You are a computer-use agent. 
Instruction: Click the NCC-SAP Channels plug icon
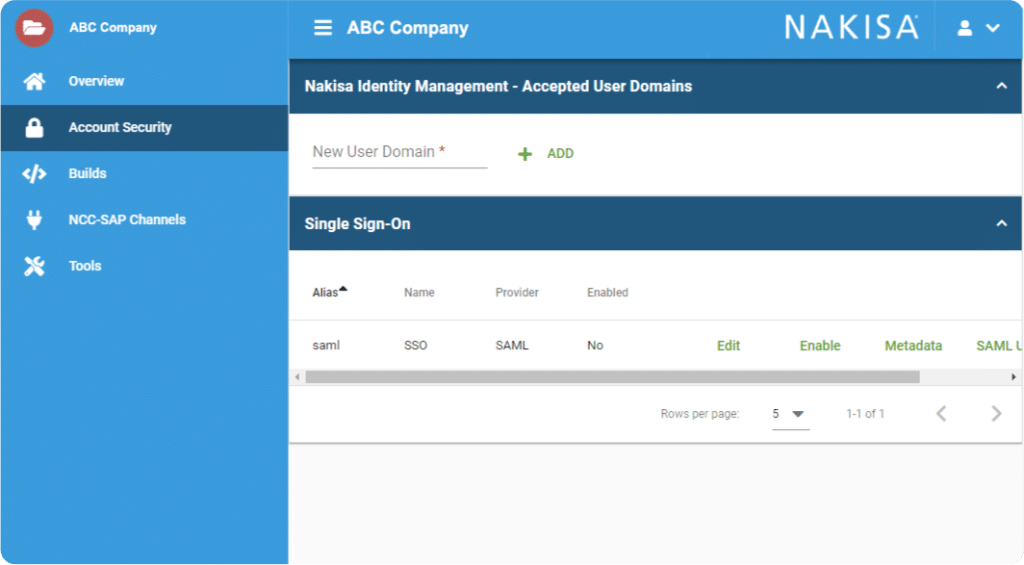34,219
